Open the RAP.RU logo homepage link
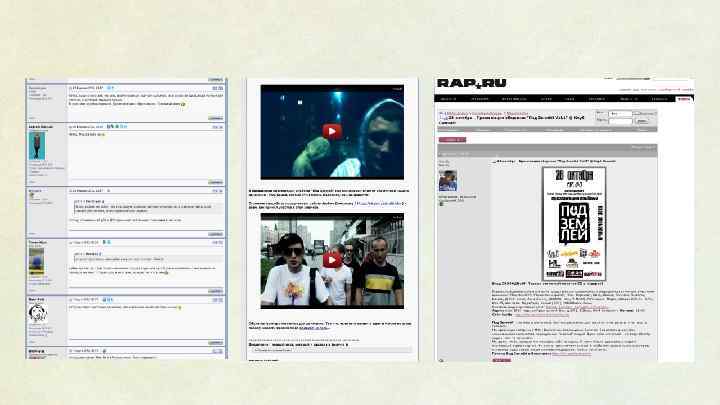 pos(472,83)
